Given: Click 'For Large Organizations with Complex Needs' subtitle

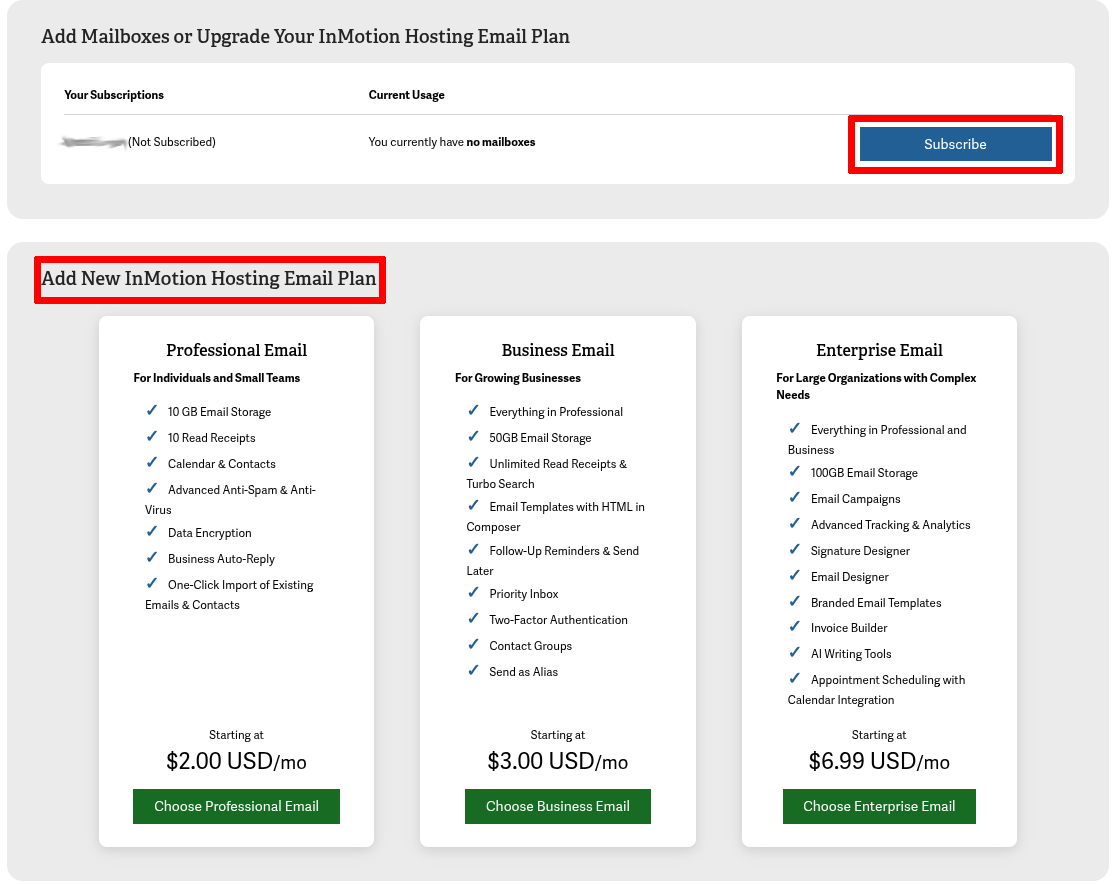Looking at the screenshot, I should click(x=876, y=386).
